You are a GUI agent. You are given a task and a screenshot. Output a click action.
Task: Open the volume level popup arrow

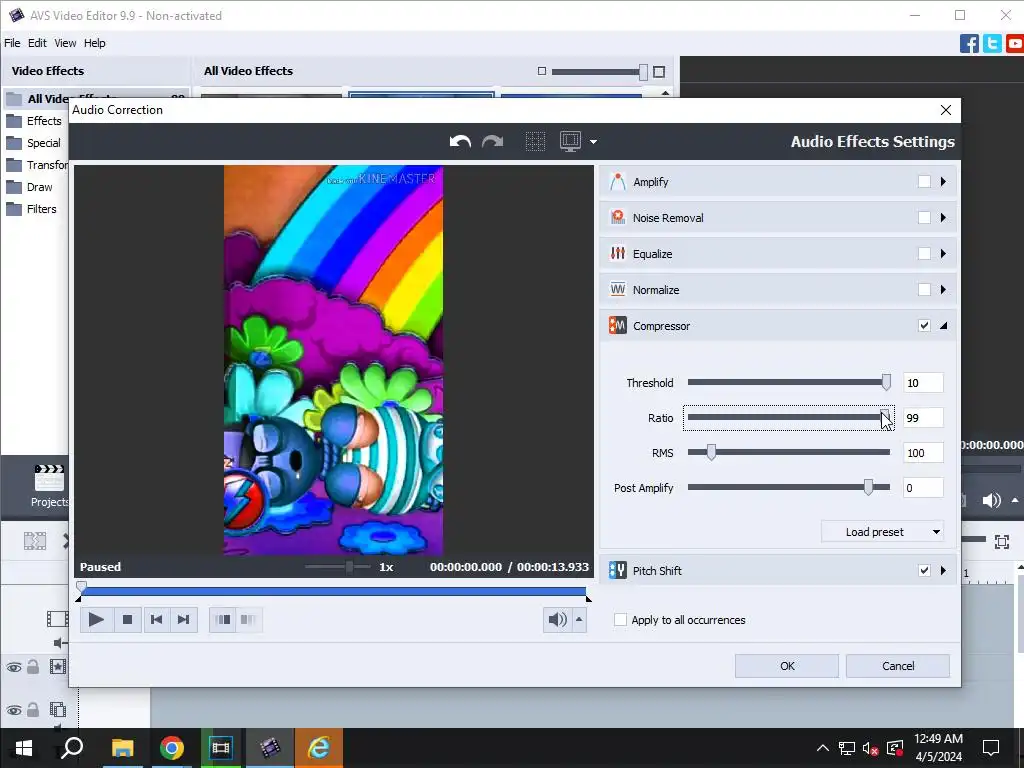(x=579, y=619)
